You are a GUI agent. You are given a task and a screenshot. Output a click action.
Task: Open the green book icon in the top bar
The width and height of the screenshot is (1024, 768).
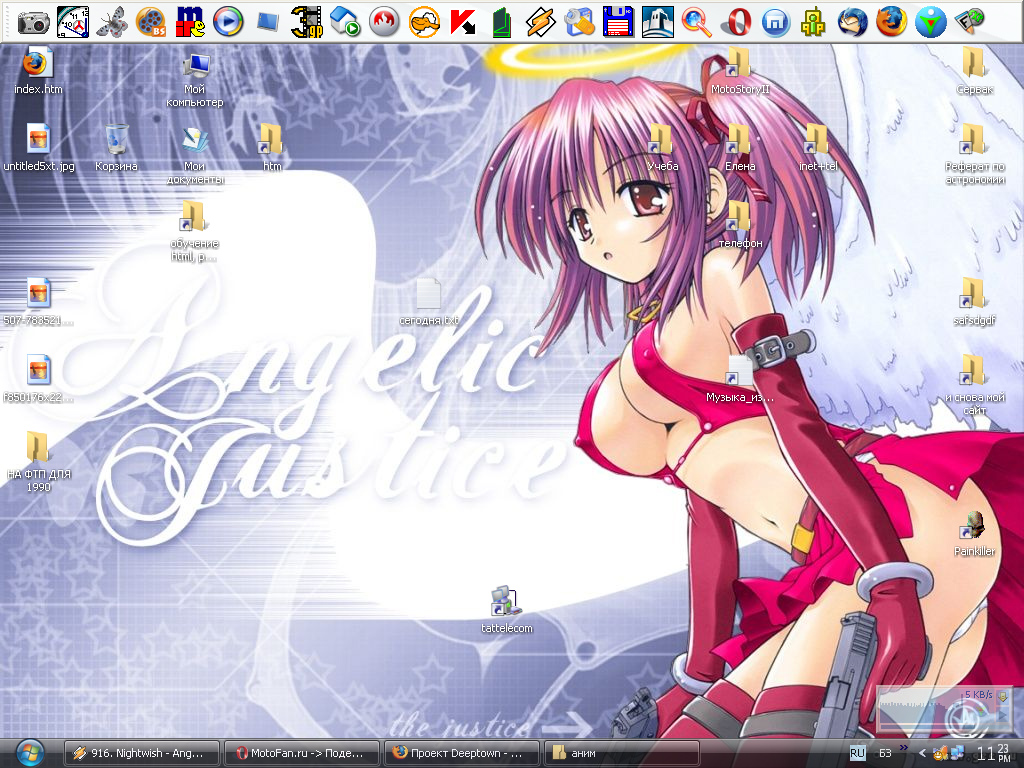(502, 23)
